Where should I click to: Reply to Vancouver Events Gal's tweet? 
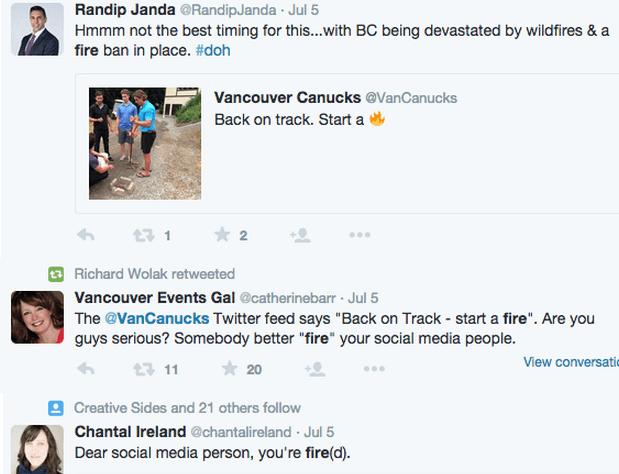click(x=86, y=369)
